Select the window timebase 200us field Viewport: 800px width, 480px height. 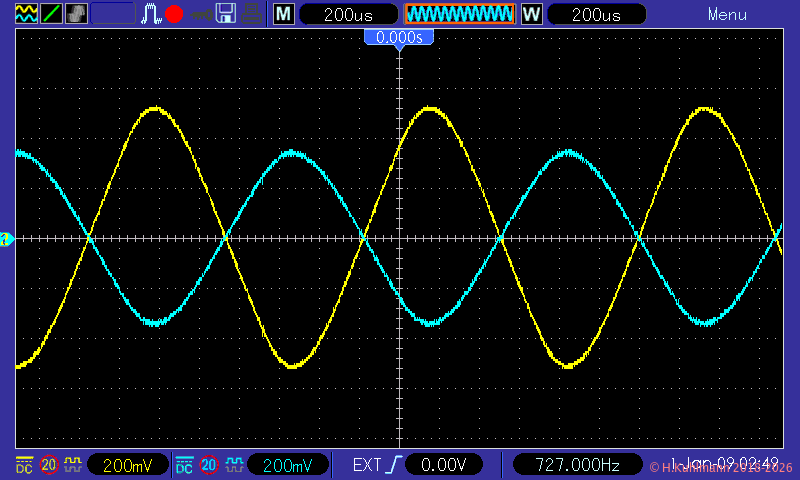click(x=598, y=14)
